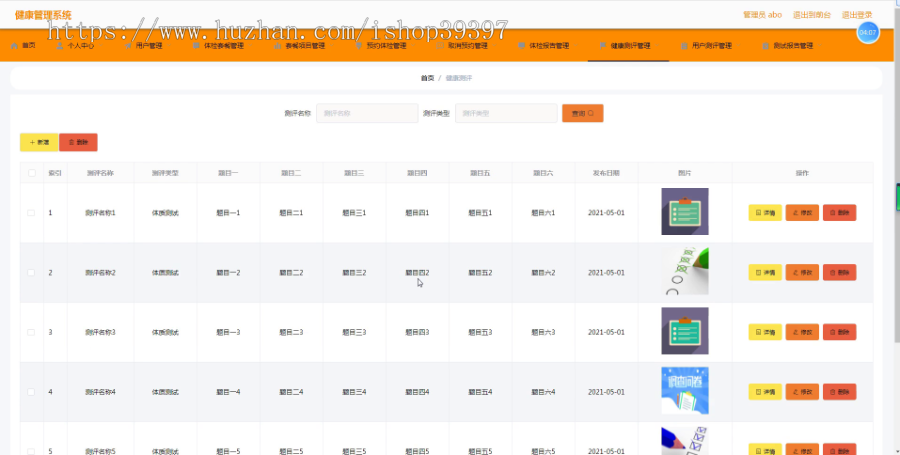This screenshot has height=455, width=900.
Task: Open the clipboard thumbnail in row 3
Action: pos(685,331)
